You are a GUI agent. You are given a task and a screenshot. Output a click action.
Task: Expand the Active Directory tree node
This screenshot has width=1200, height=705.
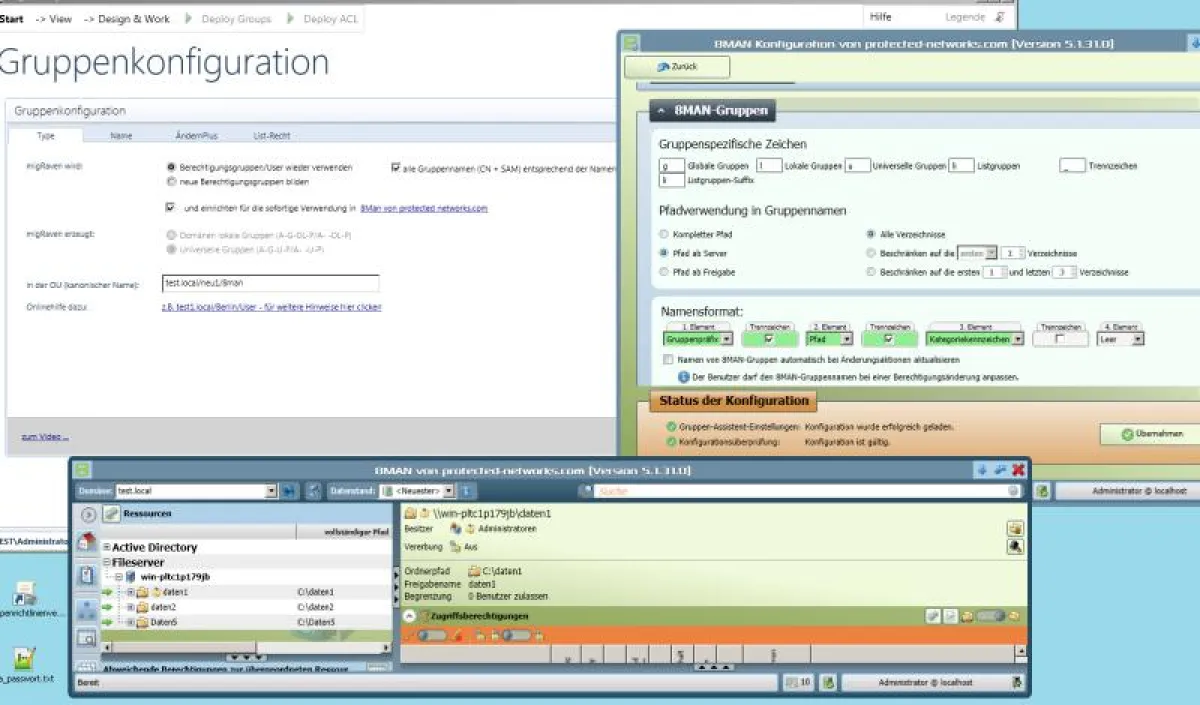(107, 547)
